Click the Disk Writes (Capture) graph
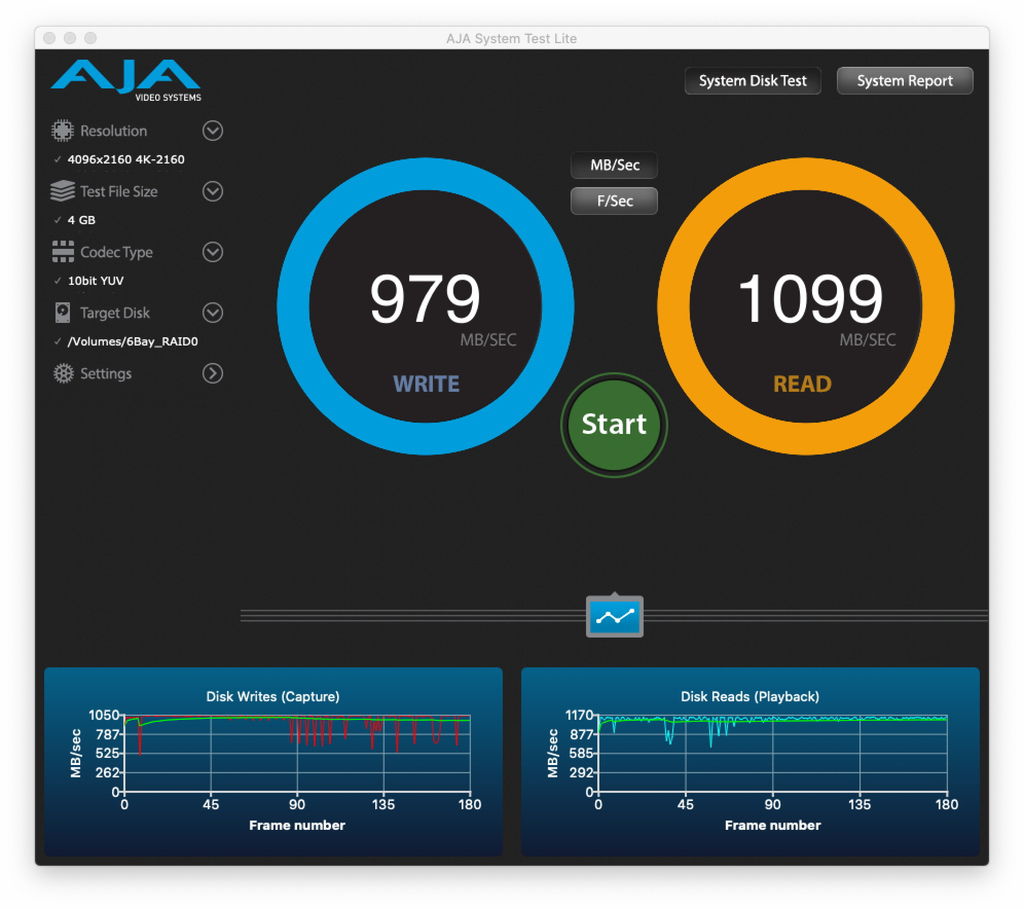 pos(273,761)
